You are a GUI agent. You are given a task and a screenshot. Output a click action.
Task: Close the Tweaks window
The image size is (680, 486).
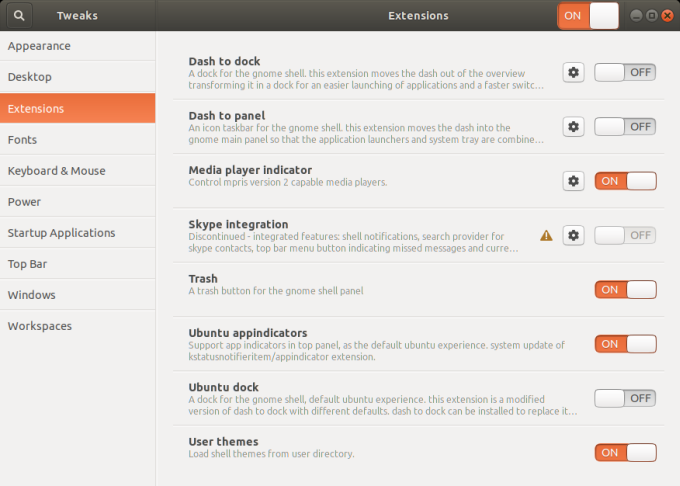tap(667, 16)
